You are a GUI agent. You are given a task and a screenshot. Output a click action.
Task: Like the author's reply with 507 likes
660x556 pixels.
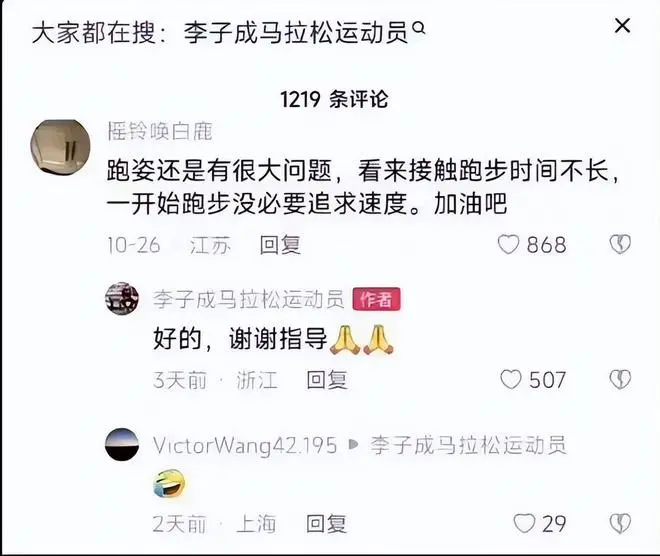pos(511,380)
